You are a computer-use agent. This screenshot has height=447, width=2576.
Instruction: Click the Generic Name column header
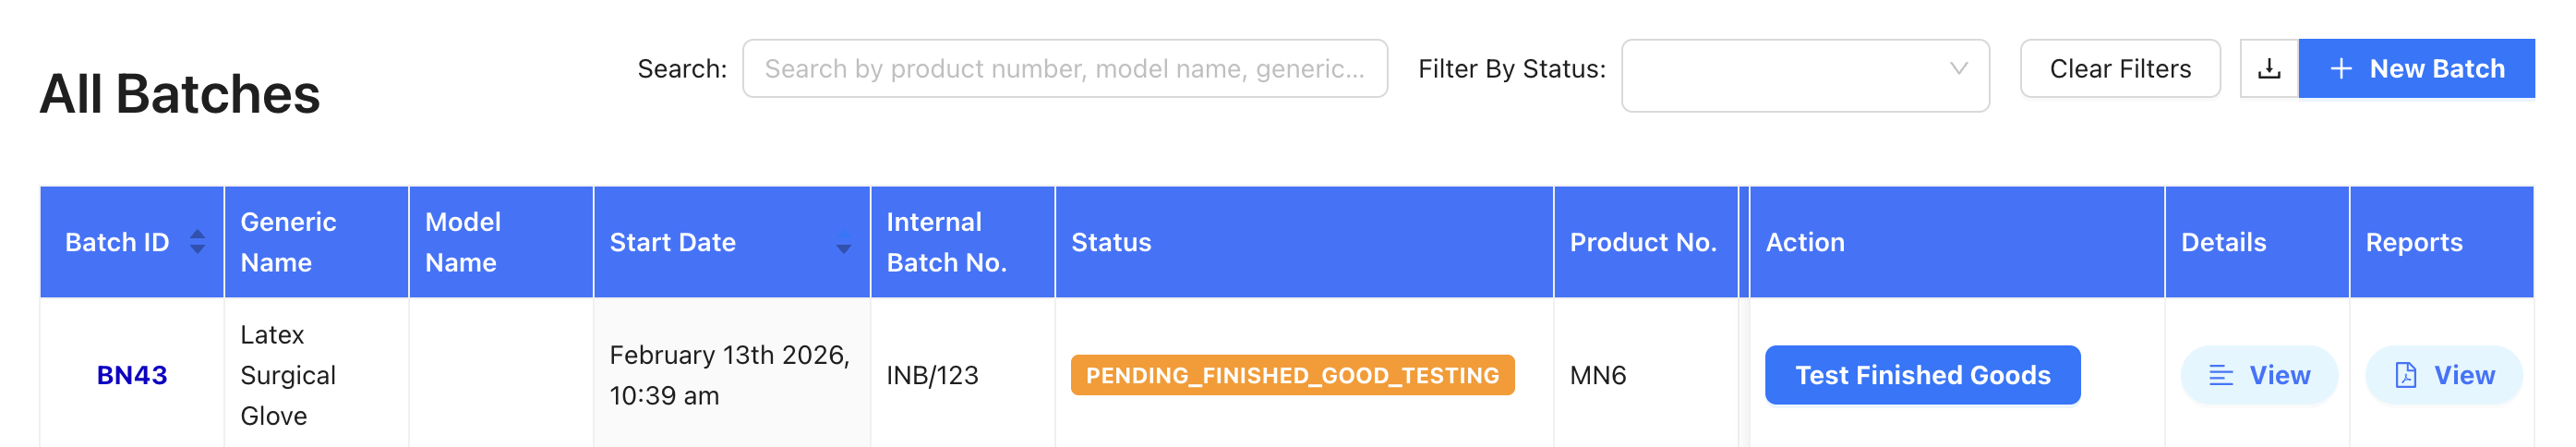click(289, 242)
